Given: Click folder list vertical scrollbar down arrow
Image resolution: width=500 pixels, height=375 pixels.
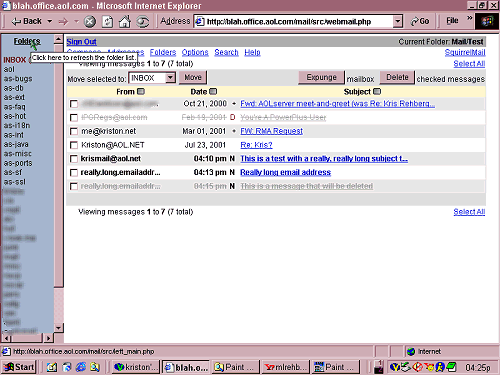Looking at the screenshot, I should pos(58,328).
